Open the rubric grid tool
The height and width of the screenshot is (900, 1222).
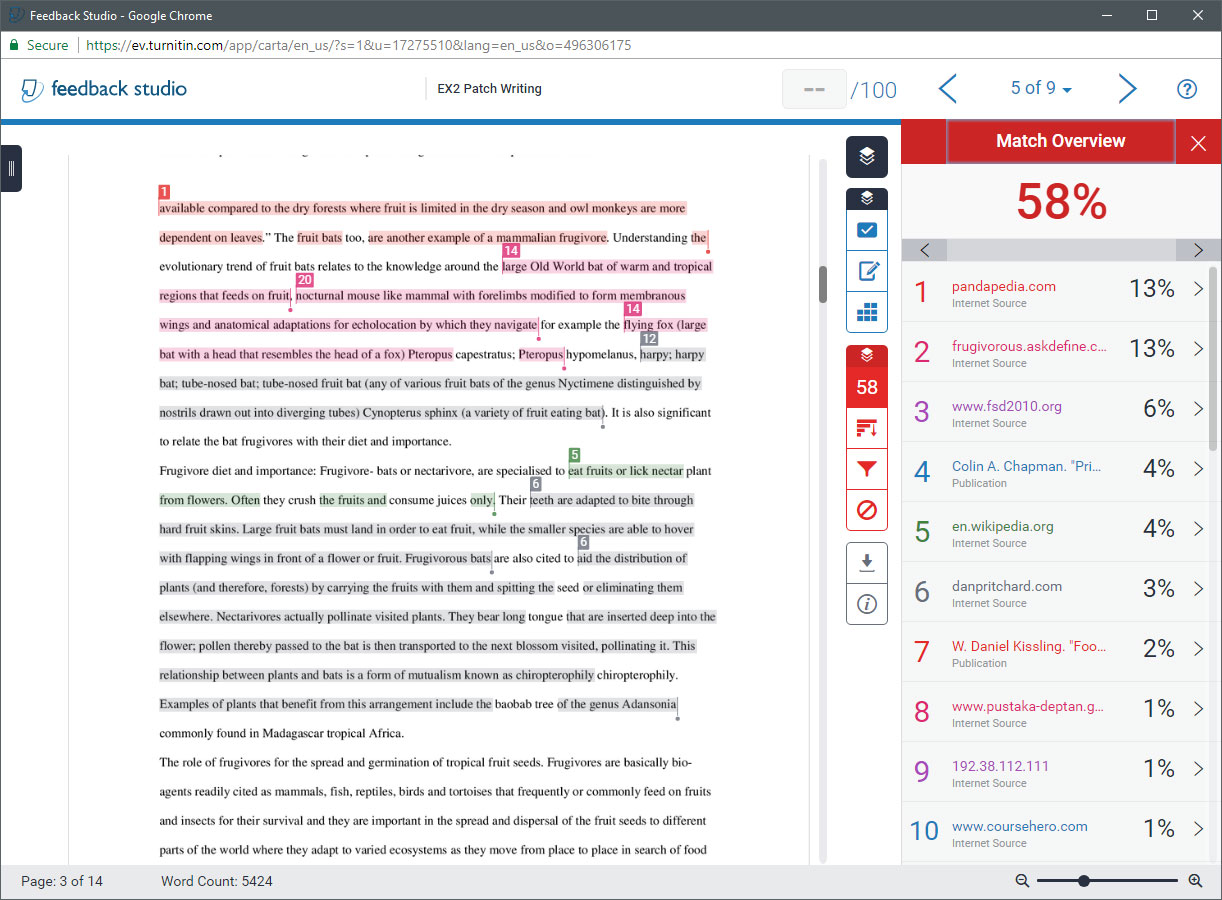pyautogui.click(x=867, y=314)
